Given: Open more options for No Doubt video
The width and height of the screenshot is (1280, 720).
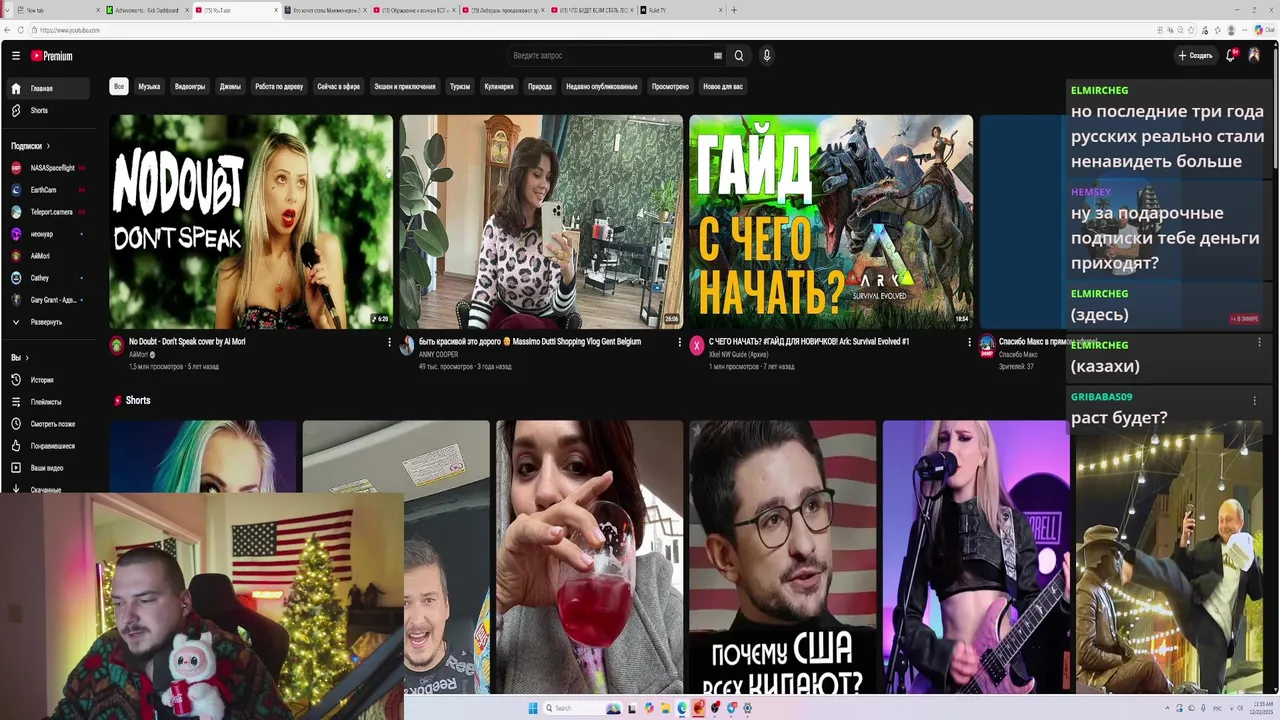Looking at the screenshot, I should click(x=389, y=342).
